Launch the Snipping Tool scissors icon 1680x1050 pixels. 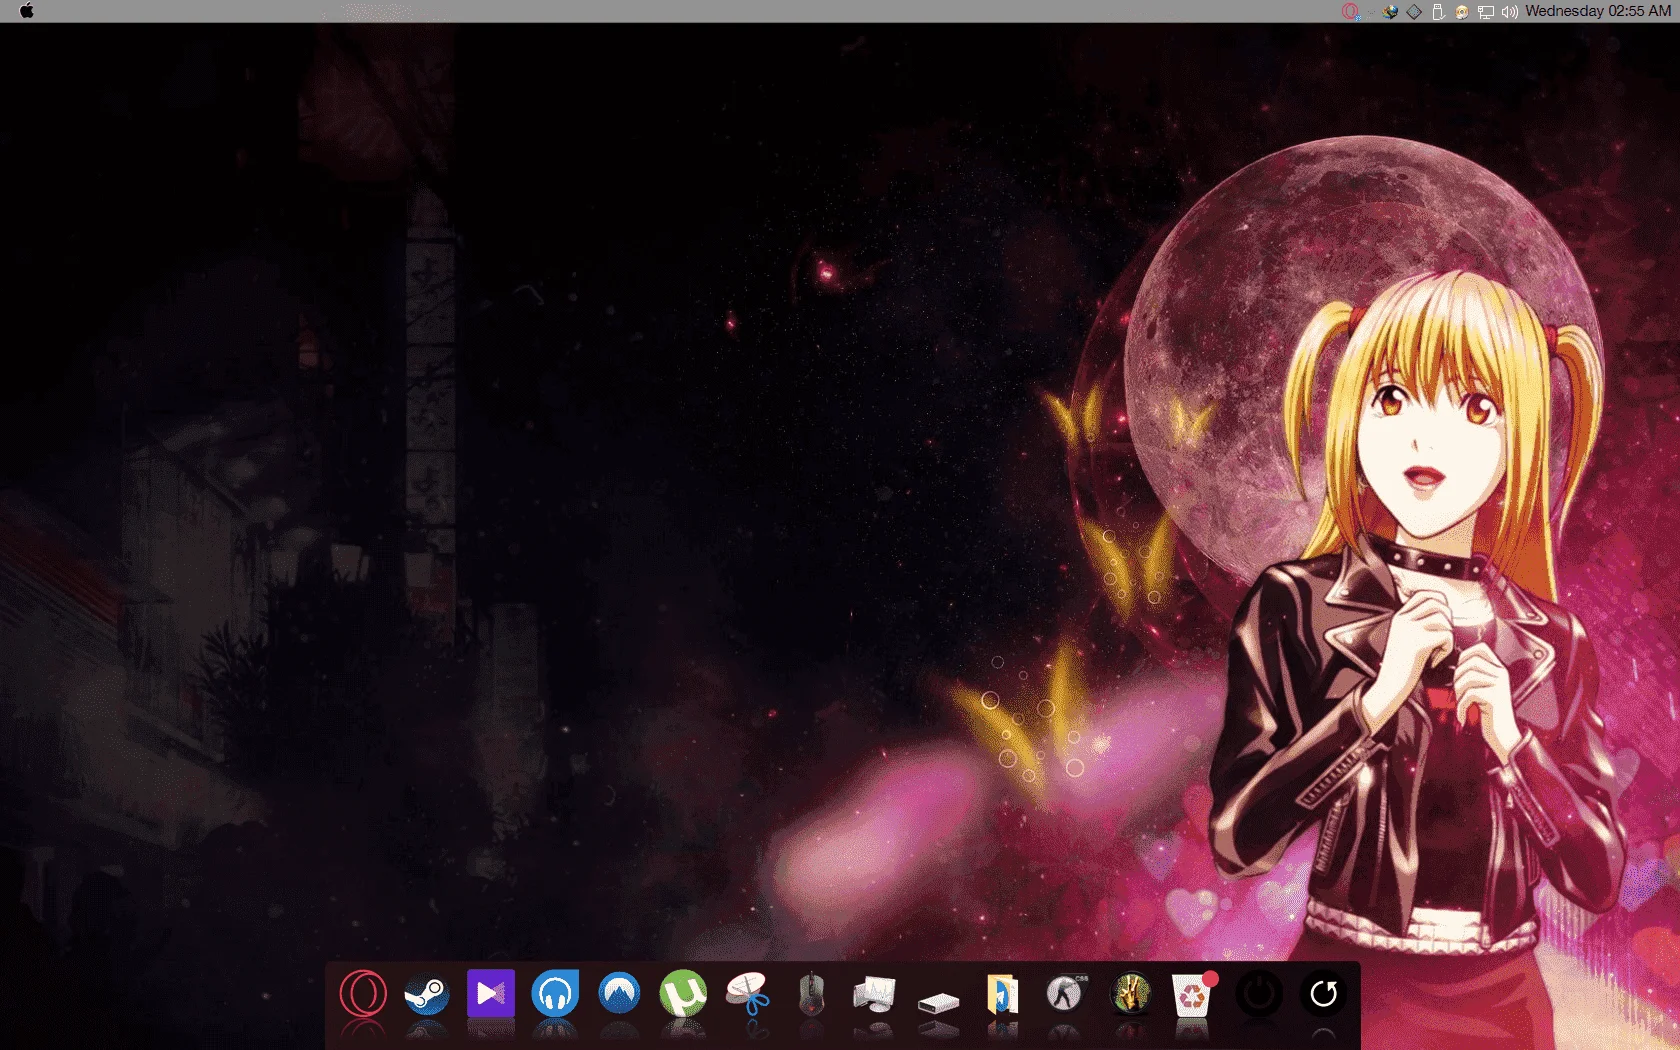[x=747, y=994]
